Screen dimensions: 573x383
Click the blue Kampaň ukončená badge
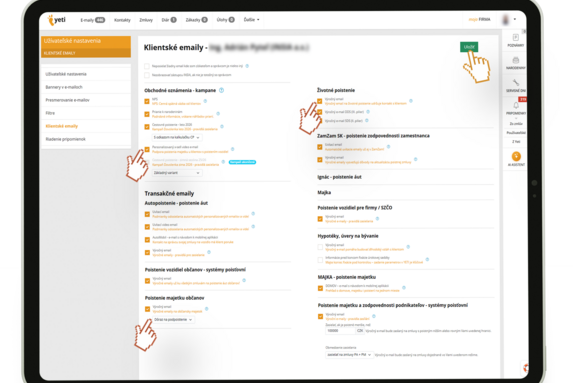pos(242,162)
